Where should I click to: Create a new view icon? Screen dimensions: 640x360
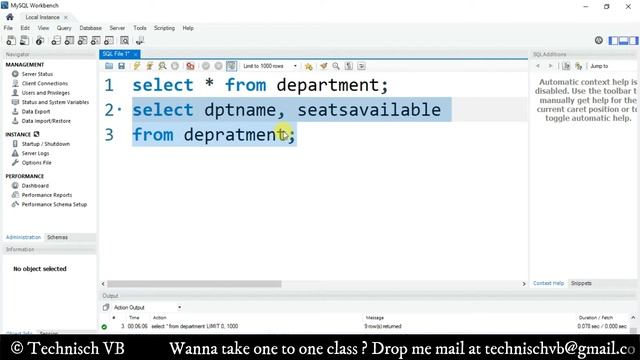pos(82,40)
